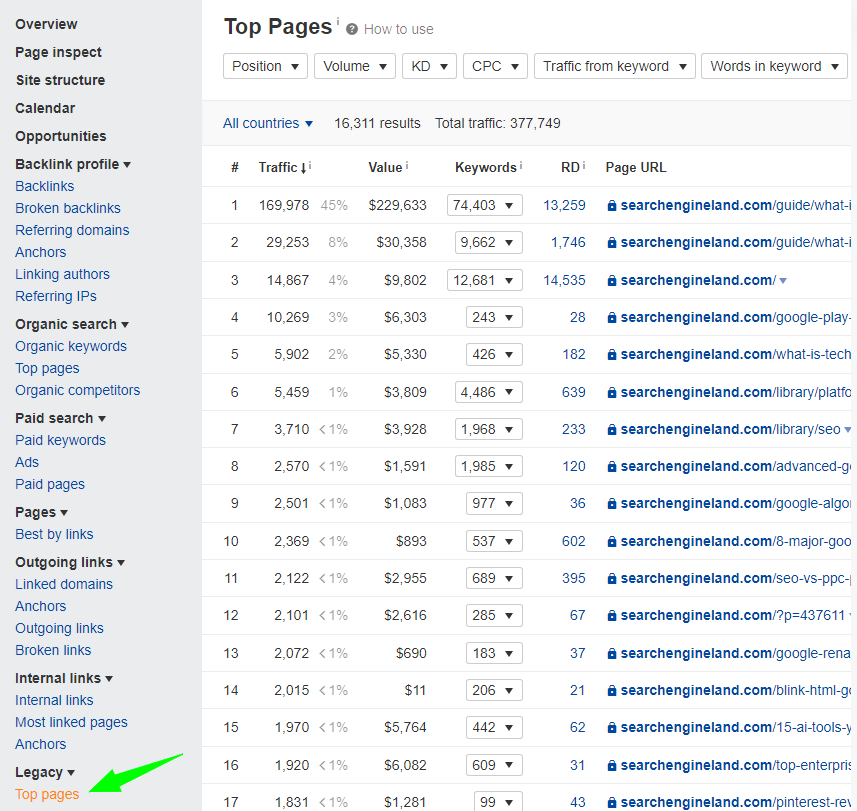Click the arrow after the library/seo URL
The width and height of the screenshot is (857, 811).
(848, 429)
